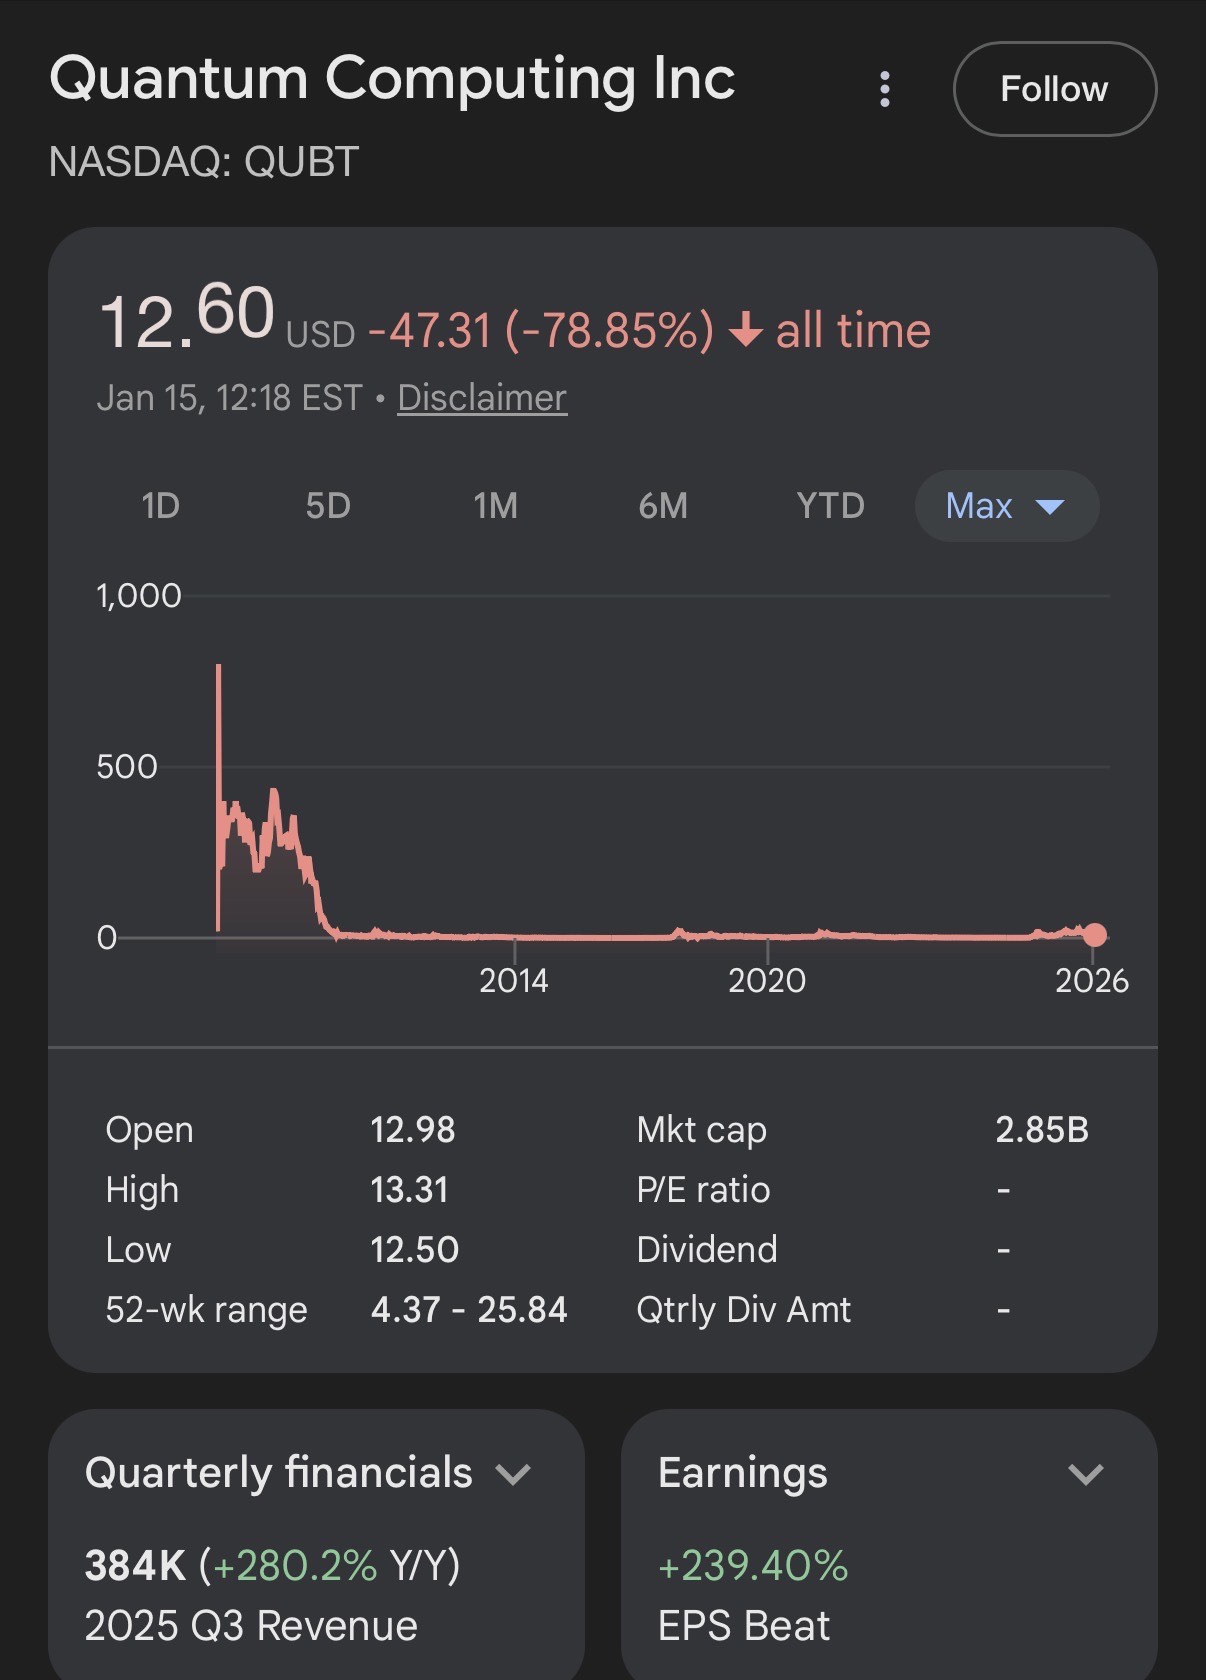Viewport: 1206px width, 1680px height.
Task: Select the YTD chart range
Action: point(830,506)
